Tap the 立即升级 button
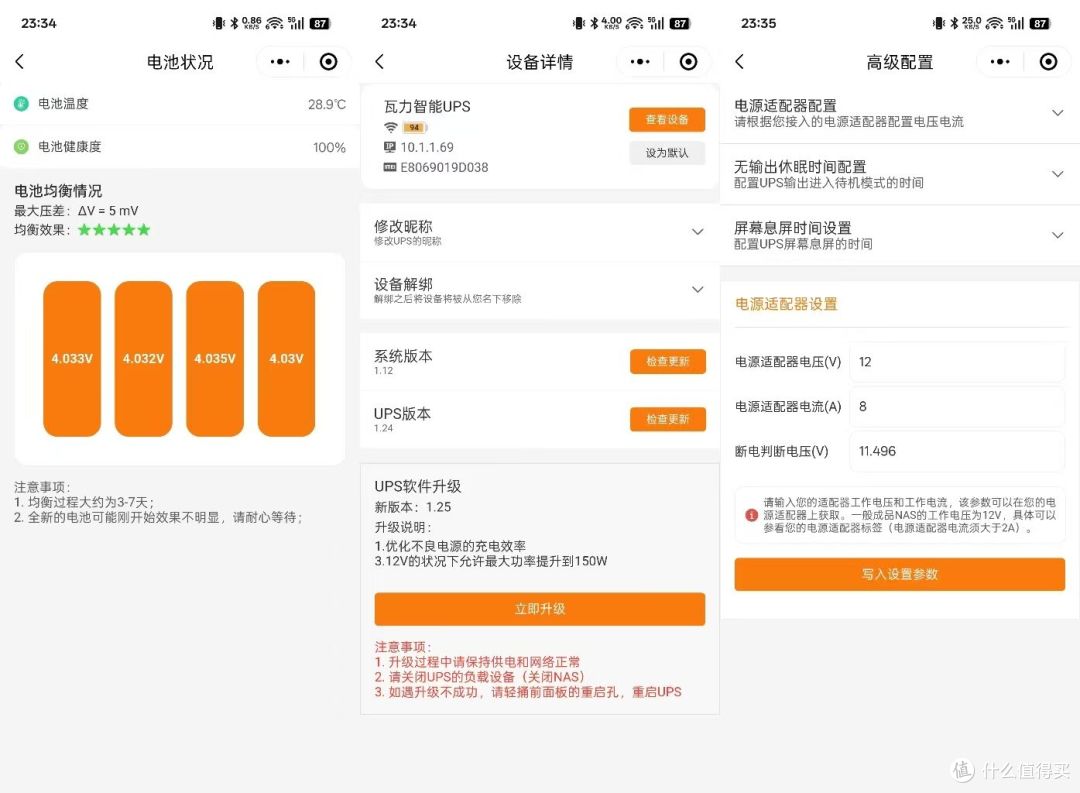The width and height of the screenshot is (1080, 793). pyautogui.click(x=539, y=609)
